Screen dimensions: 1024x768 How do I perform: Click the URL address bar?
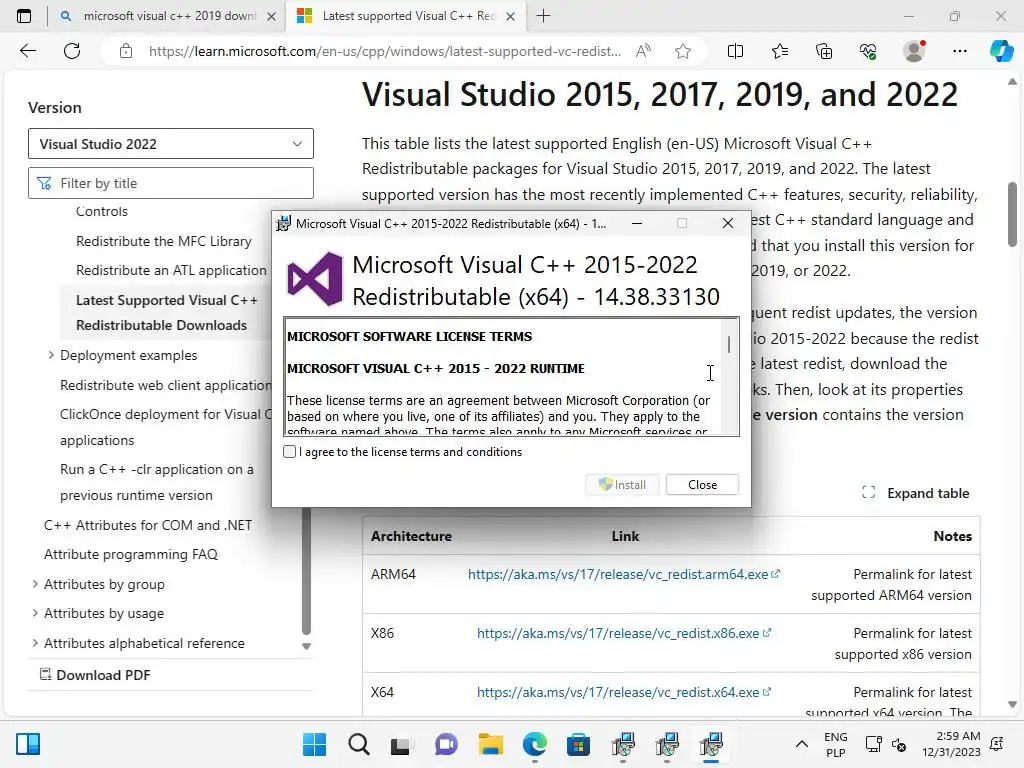(384, 51)
